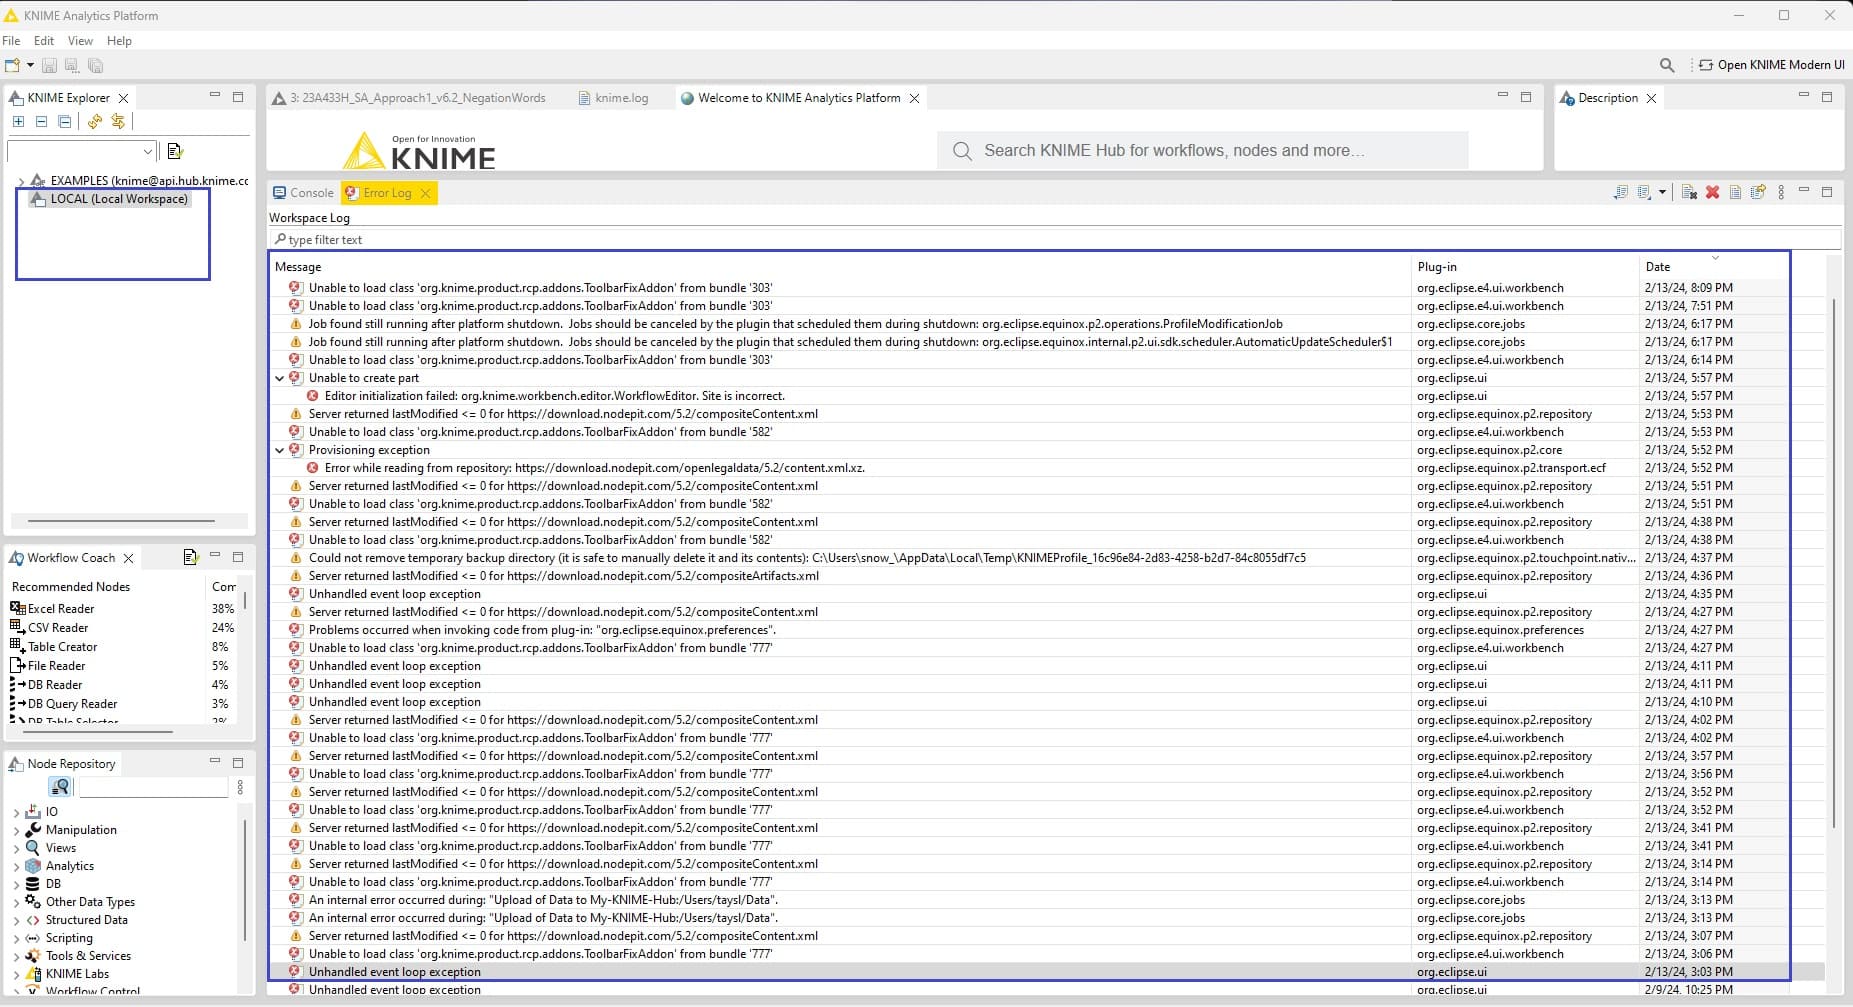This screenshot has height=1007, width=1853.
Task: Click the 'type filter text' field
Action: tap(1054, 240)
